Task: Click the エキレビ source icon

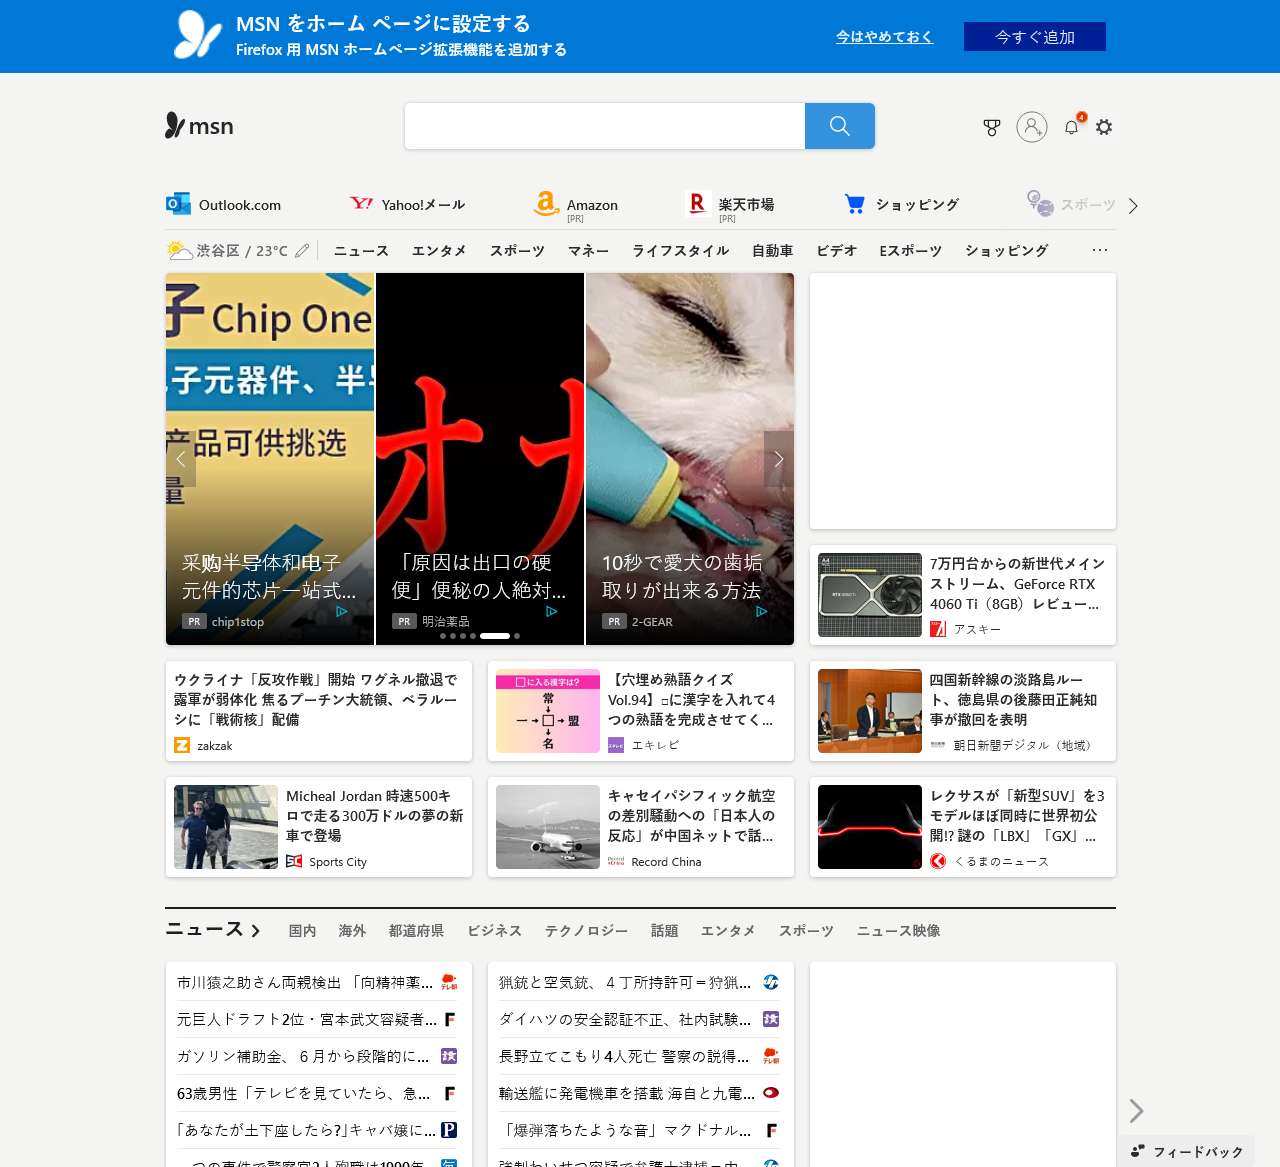Action: [616, 745]
